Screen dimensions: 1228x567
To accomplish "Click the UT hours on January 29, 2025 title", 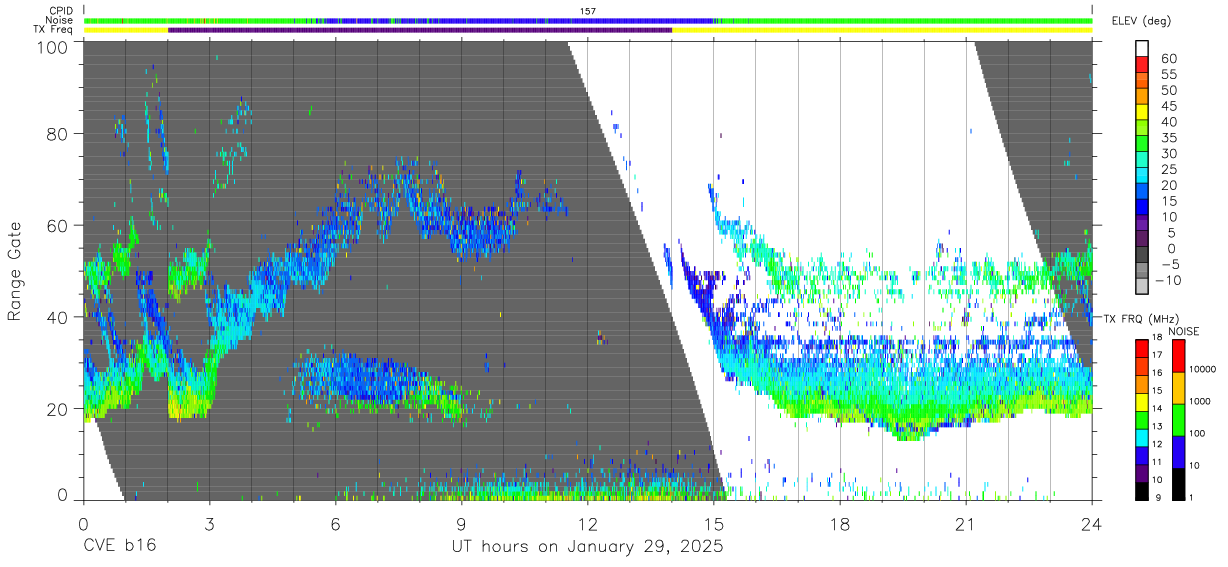I will pyautogui.click(x=584, y=548).
